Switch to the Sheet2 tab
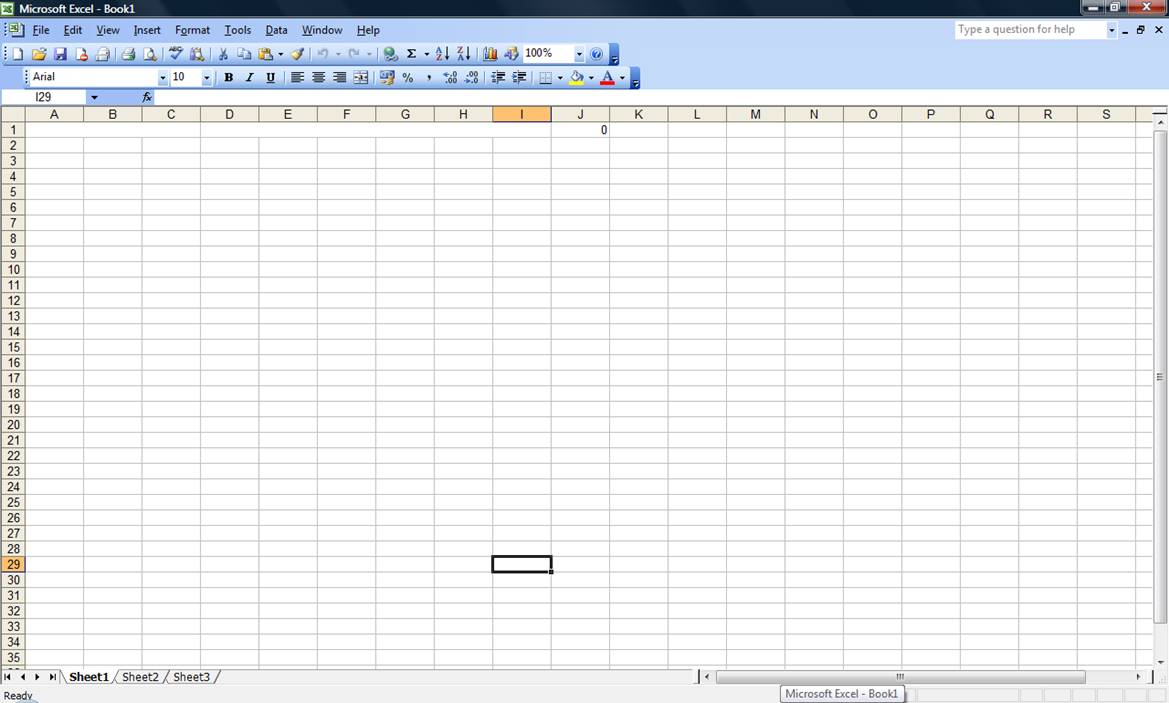The width and height of the screenshot is (1169, 703). tap(140, 677)
